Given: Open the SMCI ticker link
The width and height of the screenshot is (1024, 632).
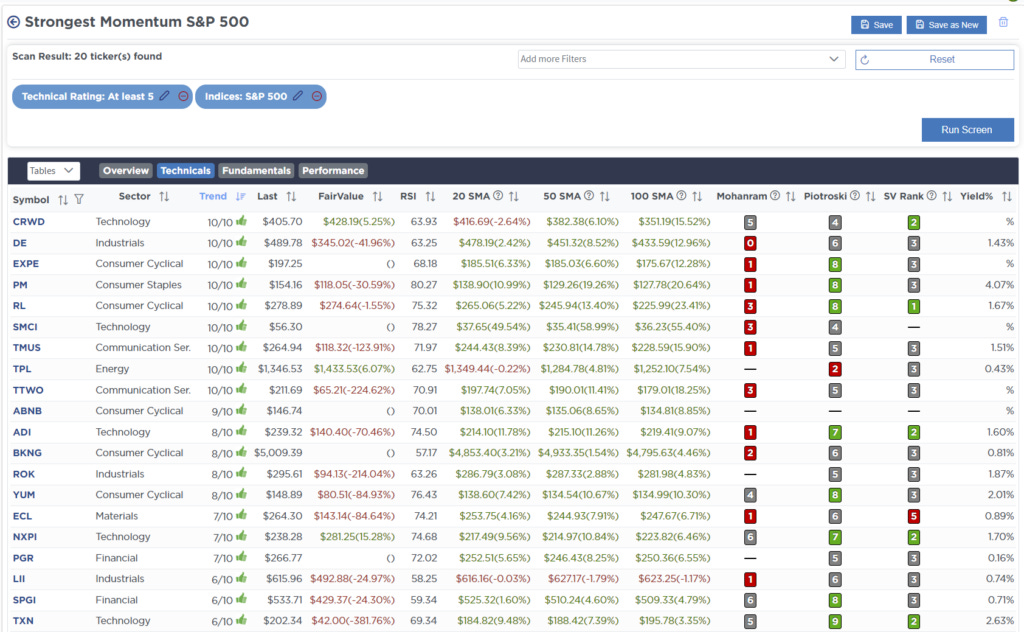Looking at the screenshot, I should pos(25,327).
